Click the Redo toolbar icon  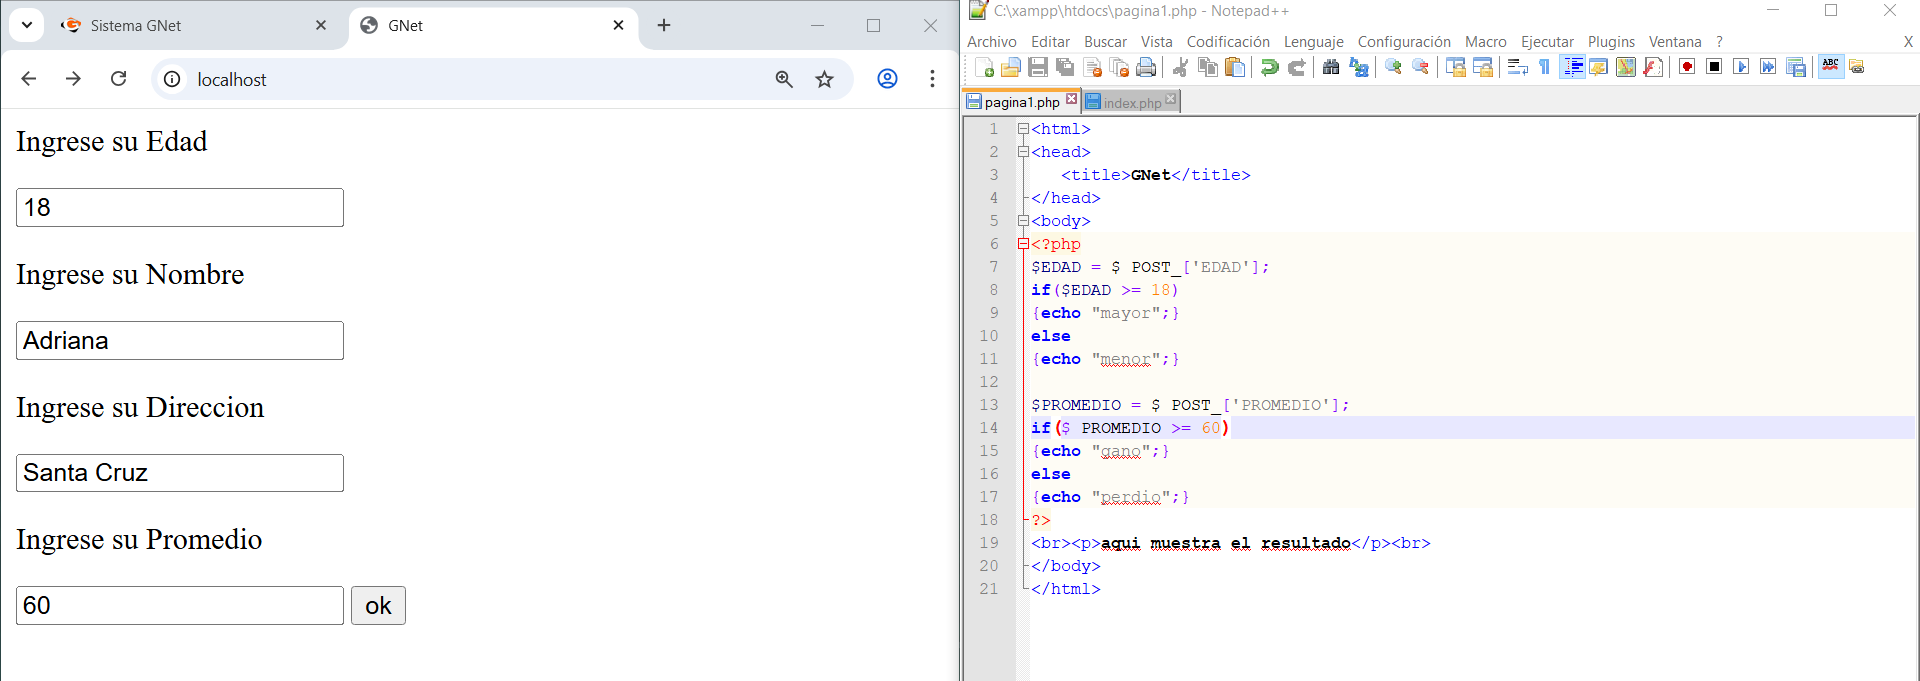(x=1297, y=67)
